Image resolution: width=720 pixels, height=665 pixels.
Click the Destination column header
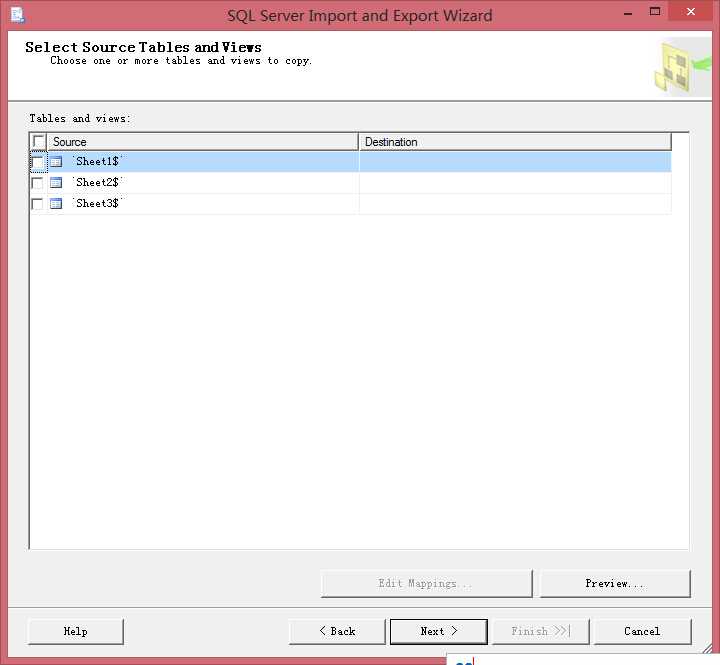pos(515,142)
